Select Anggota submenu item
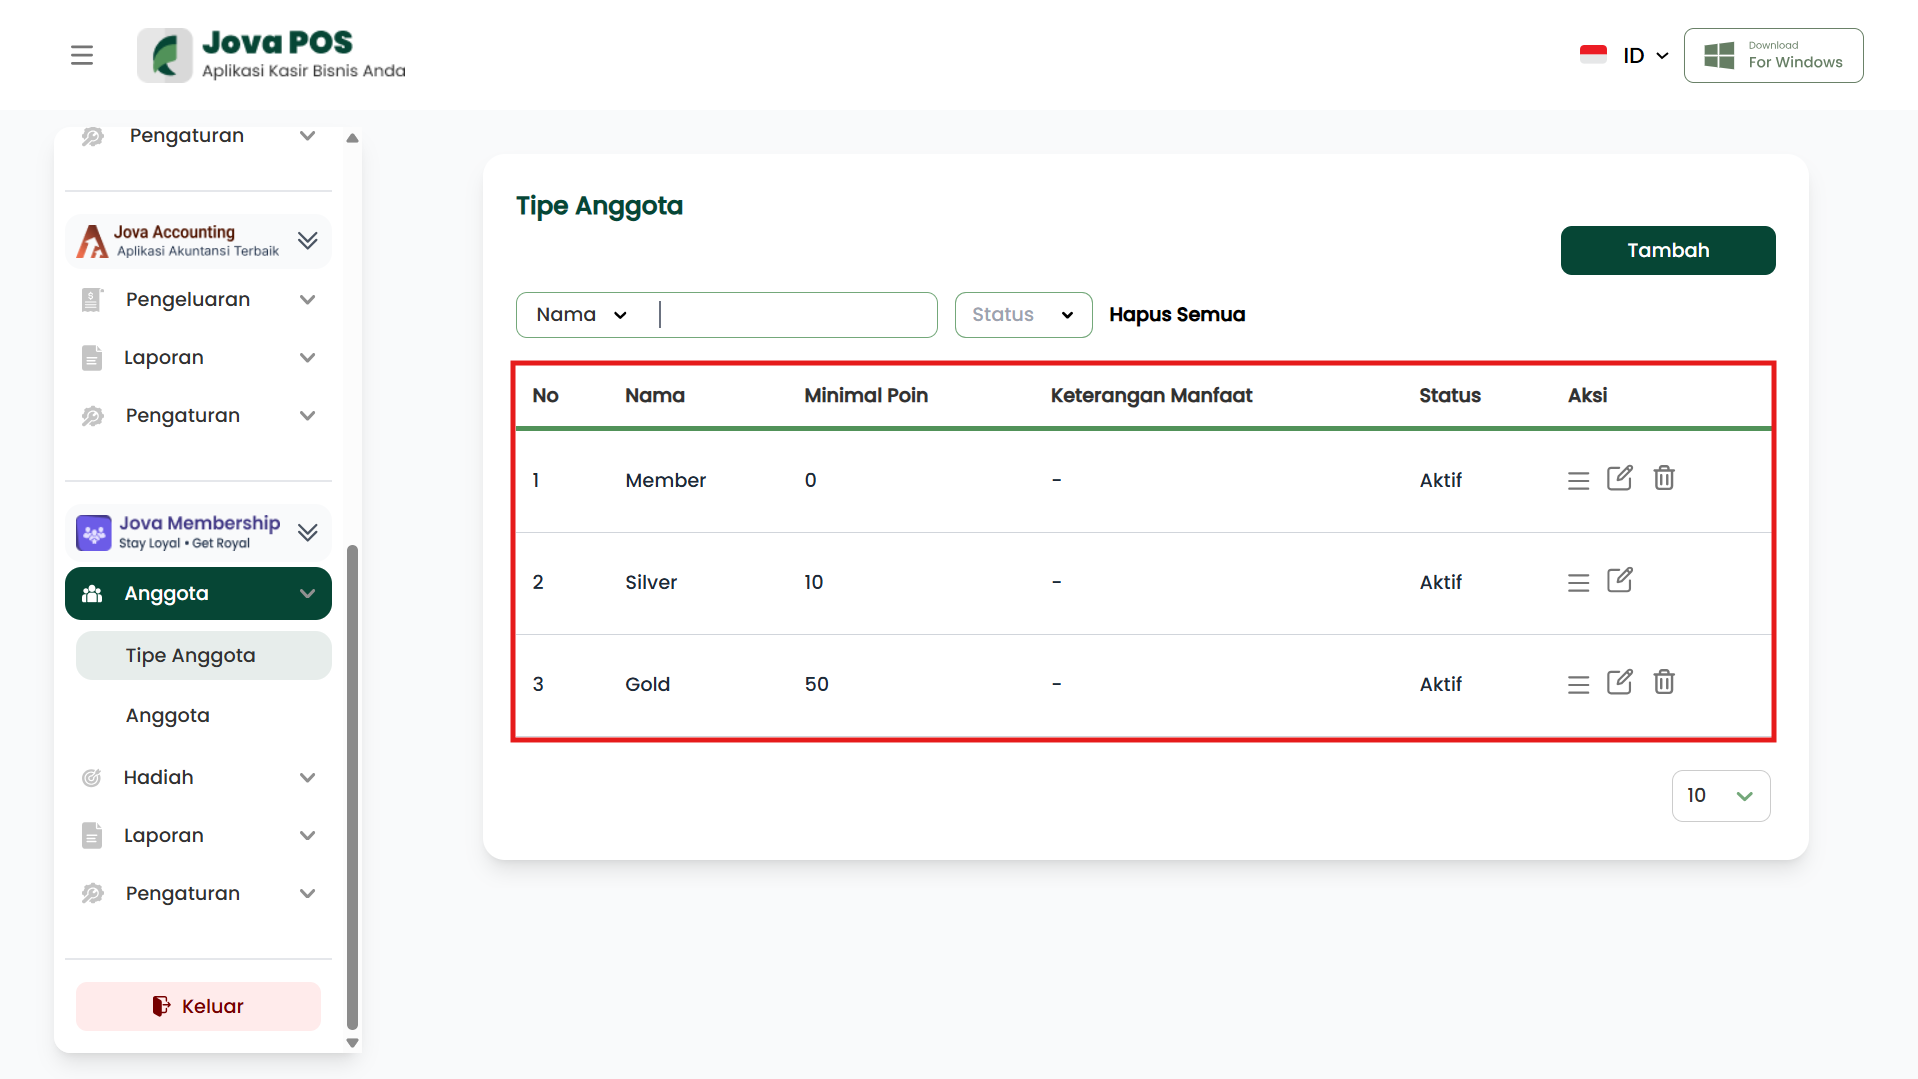 pyautogui.click(x=168, y=715)
